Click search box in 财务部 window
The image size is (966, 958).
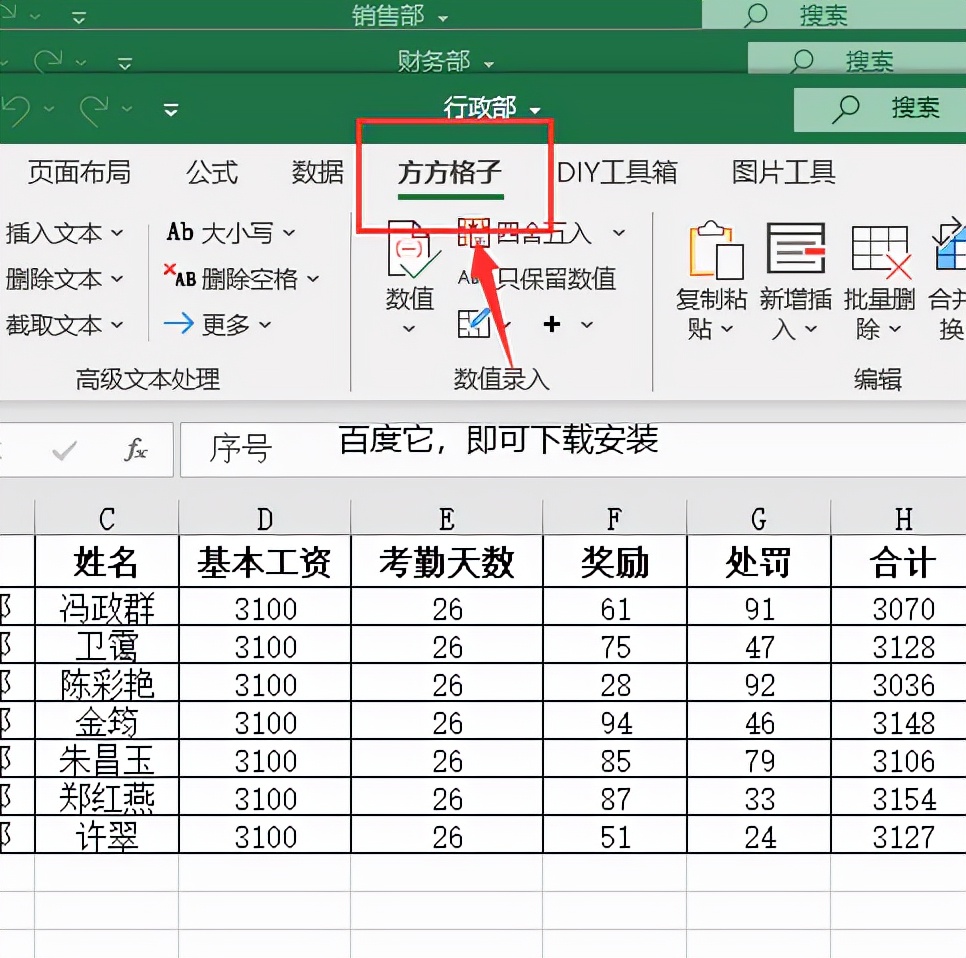857,60
